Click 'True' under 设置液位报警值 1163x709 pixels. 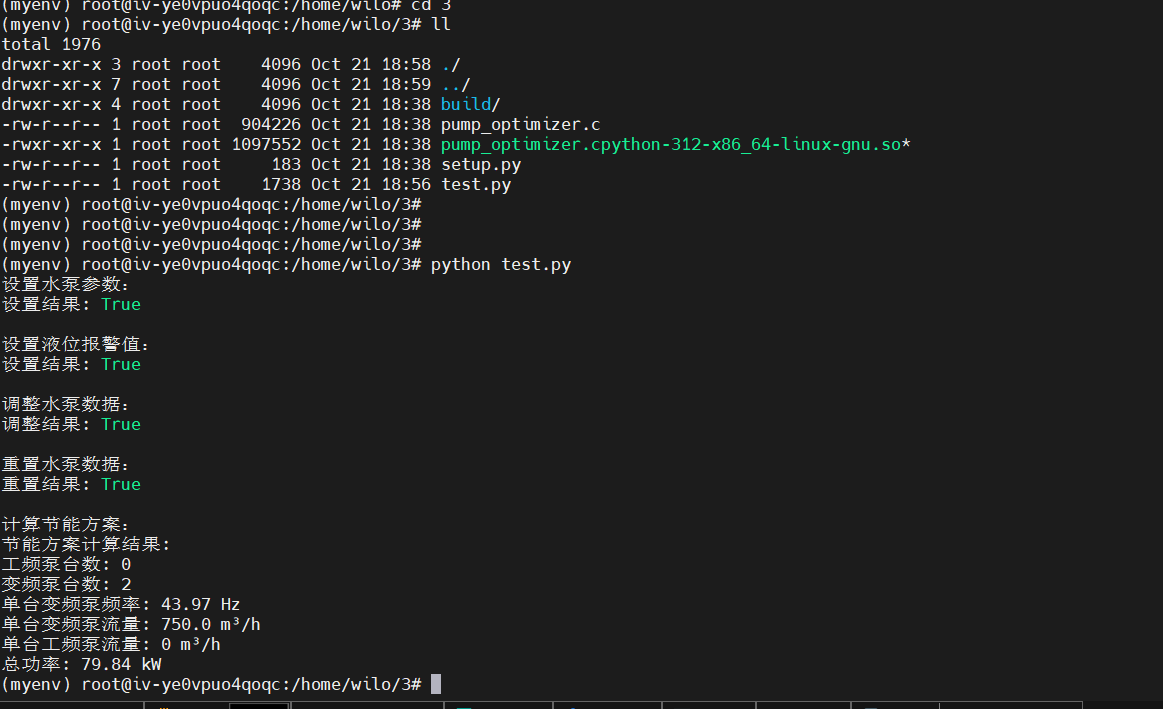click(121, 365)
